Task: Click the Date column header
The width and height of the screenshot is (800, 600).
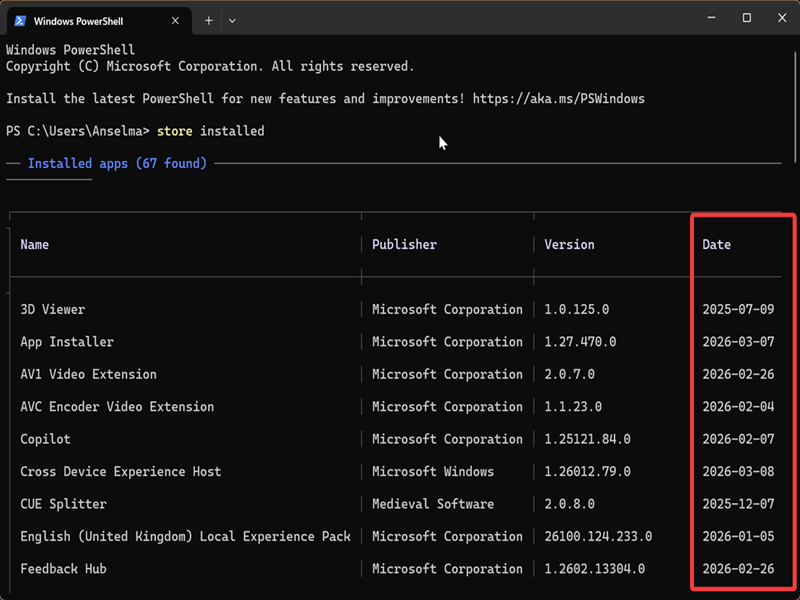Action: (716, 244)
